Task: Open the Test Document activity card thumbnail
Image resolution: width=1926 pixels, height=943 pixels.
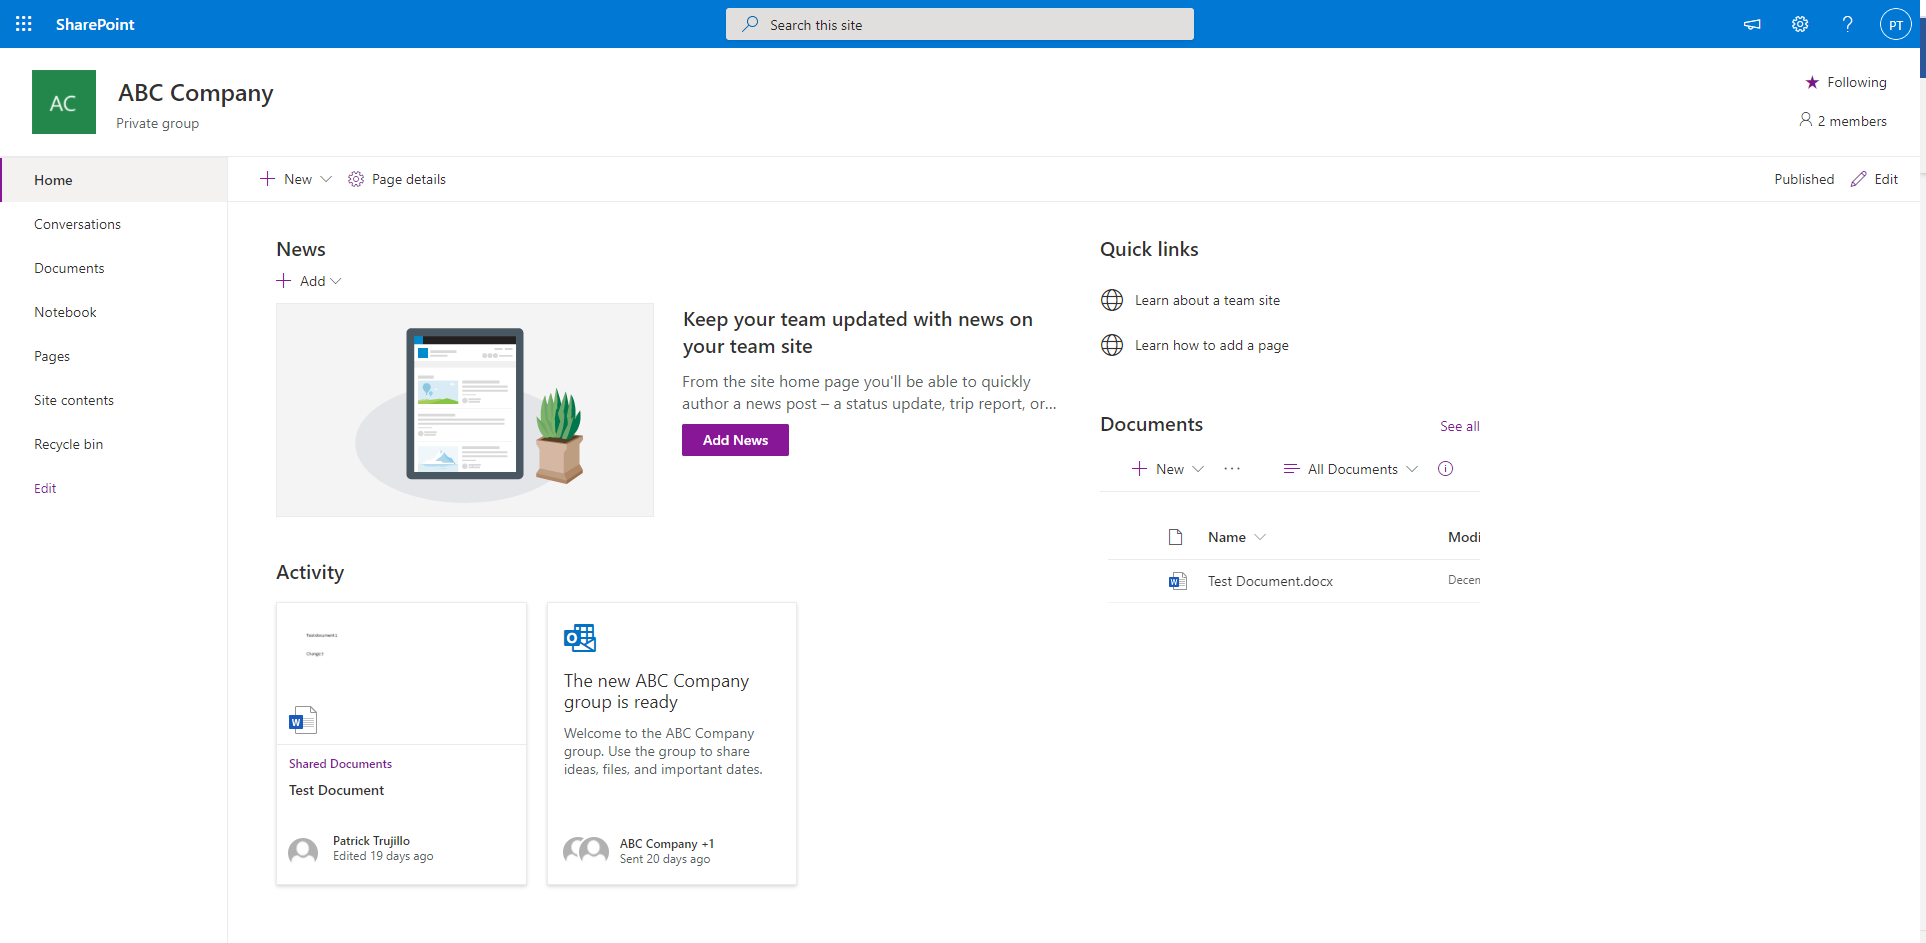Action: coord(401,673)
